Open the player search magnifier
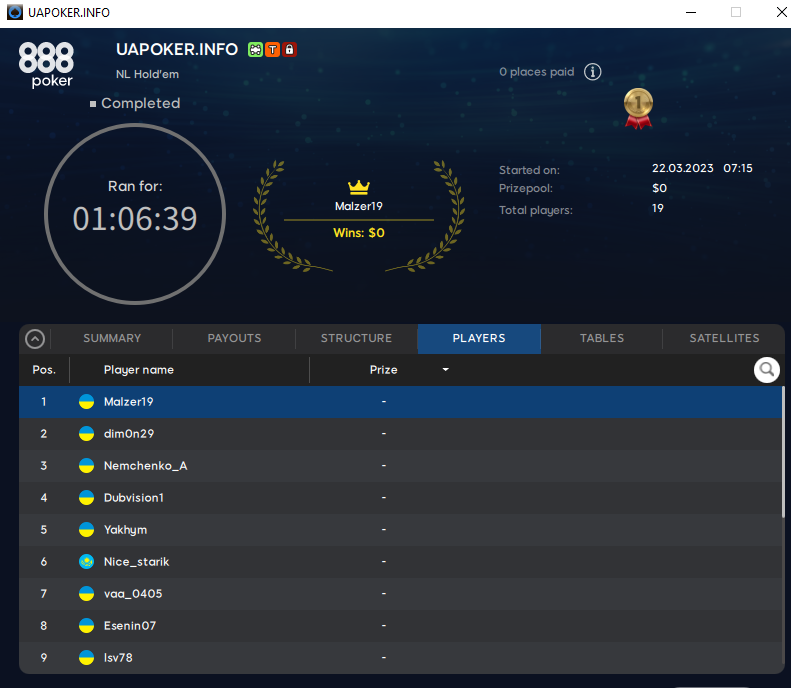This screenshot has width=791, height=688. (767, 370)
